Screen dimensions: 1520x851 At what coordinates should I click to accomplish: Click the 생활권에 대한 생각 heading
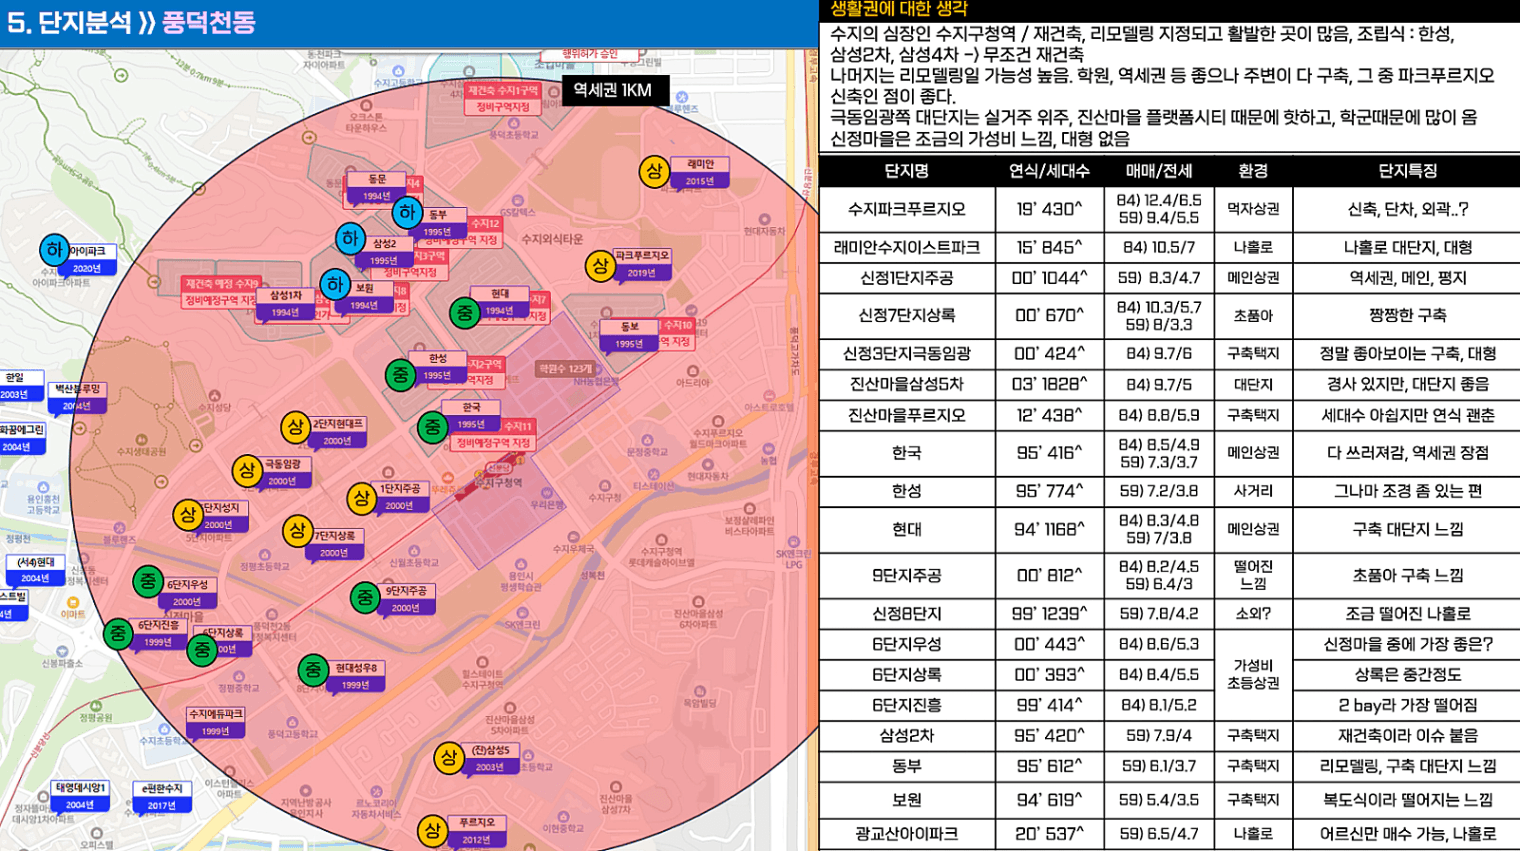pos(899,9)
